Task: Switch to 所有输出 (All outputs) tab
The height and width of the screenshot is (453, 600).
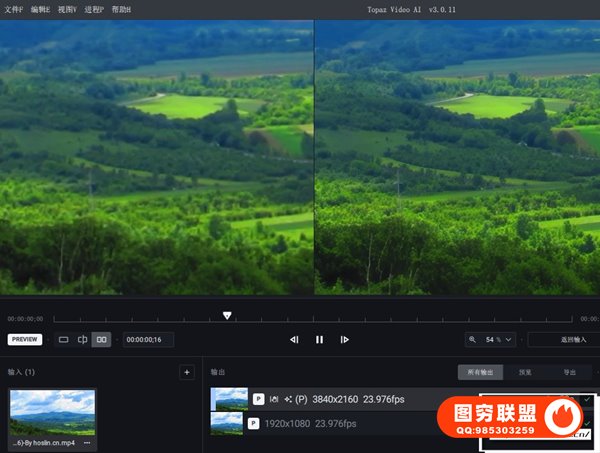Action: point(480,372)
